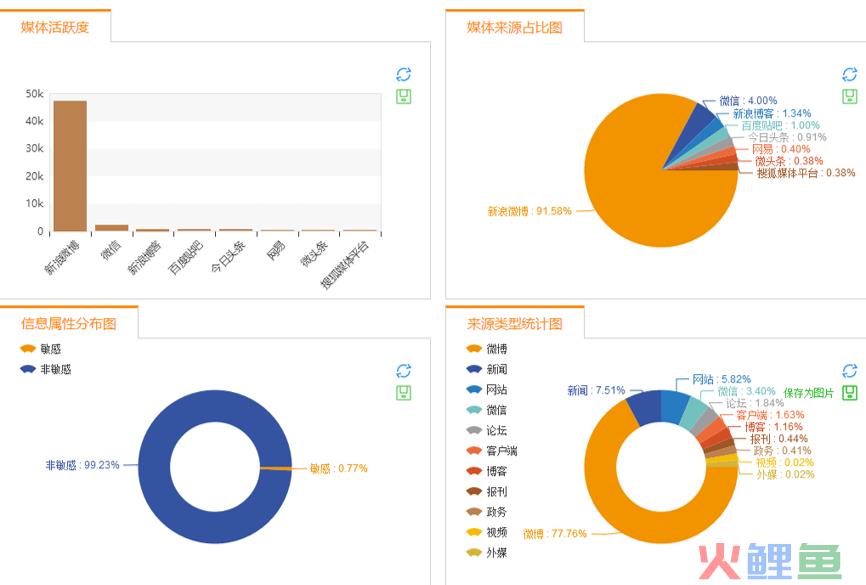866x585 pixels.
Task: Toggle 论坛 in the source-type legend
Action: point(487,430)
